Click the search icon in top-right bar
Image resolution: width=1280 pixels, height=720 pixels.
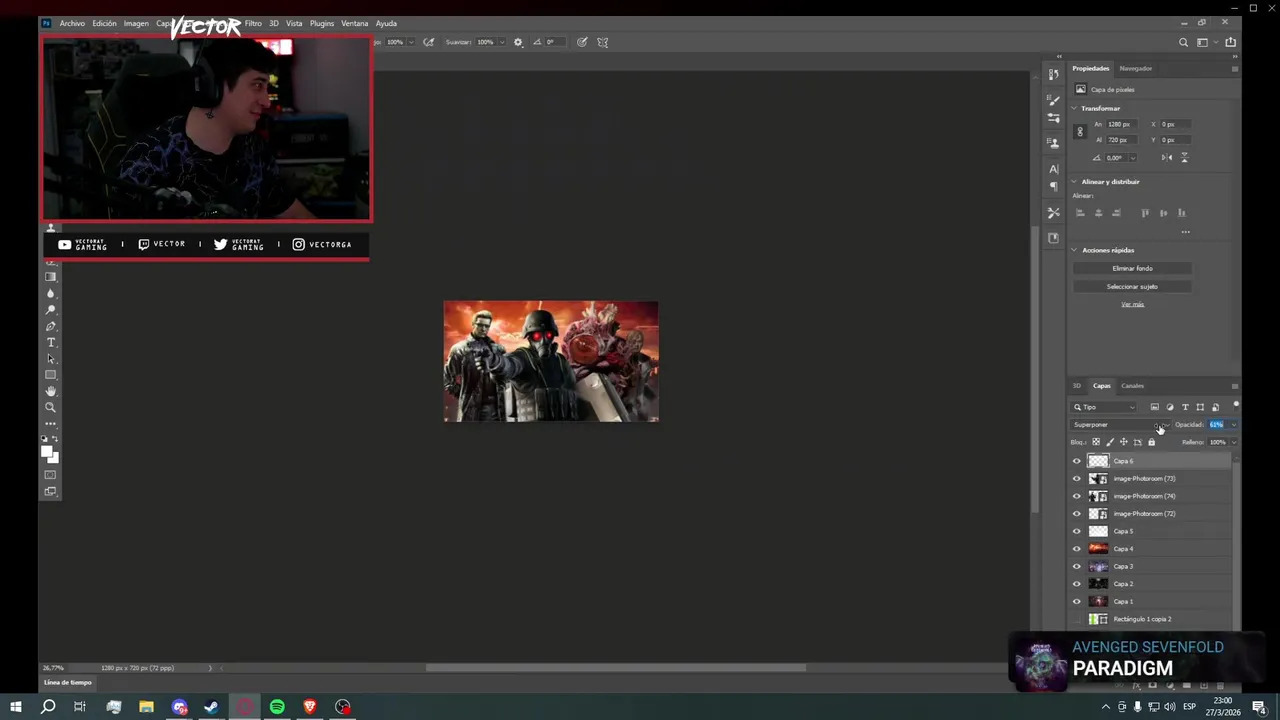point(1184,42)
